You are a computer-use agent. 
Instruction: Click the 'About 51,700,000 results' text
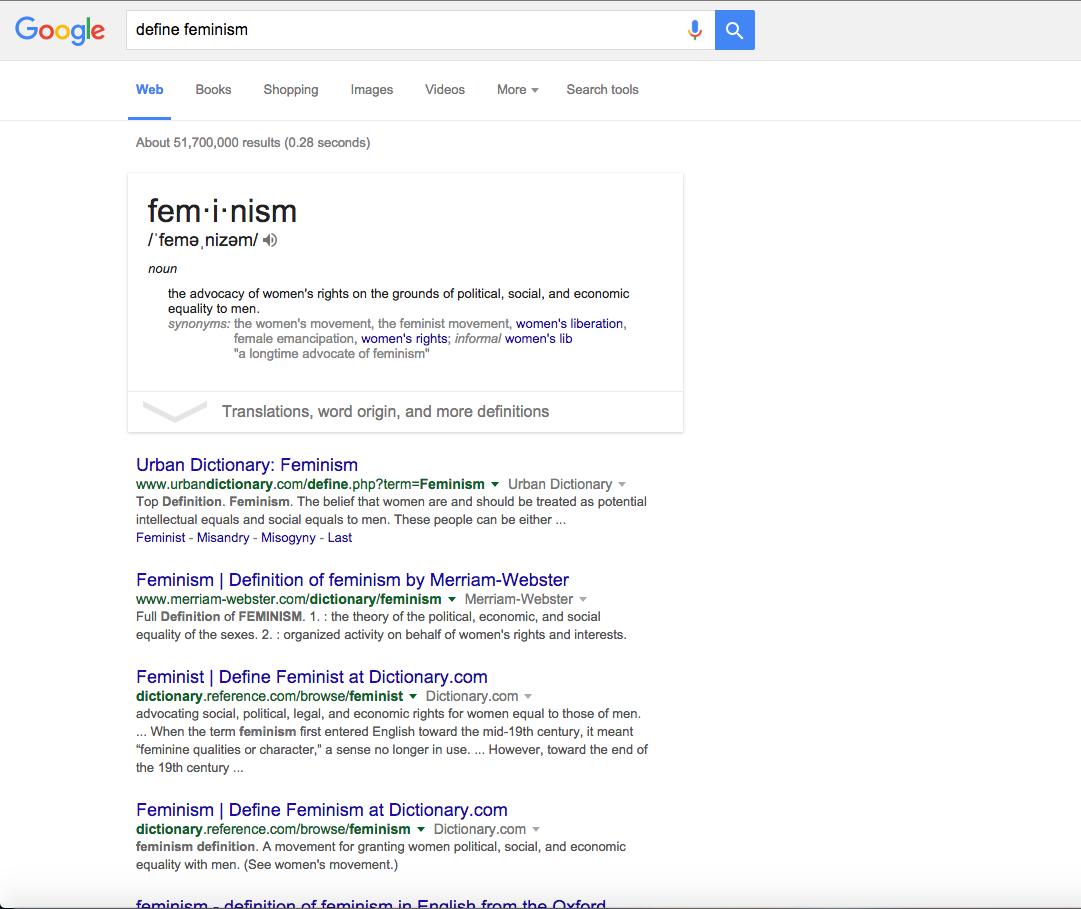(x=253, y=143)
